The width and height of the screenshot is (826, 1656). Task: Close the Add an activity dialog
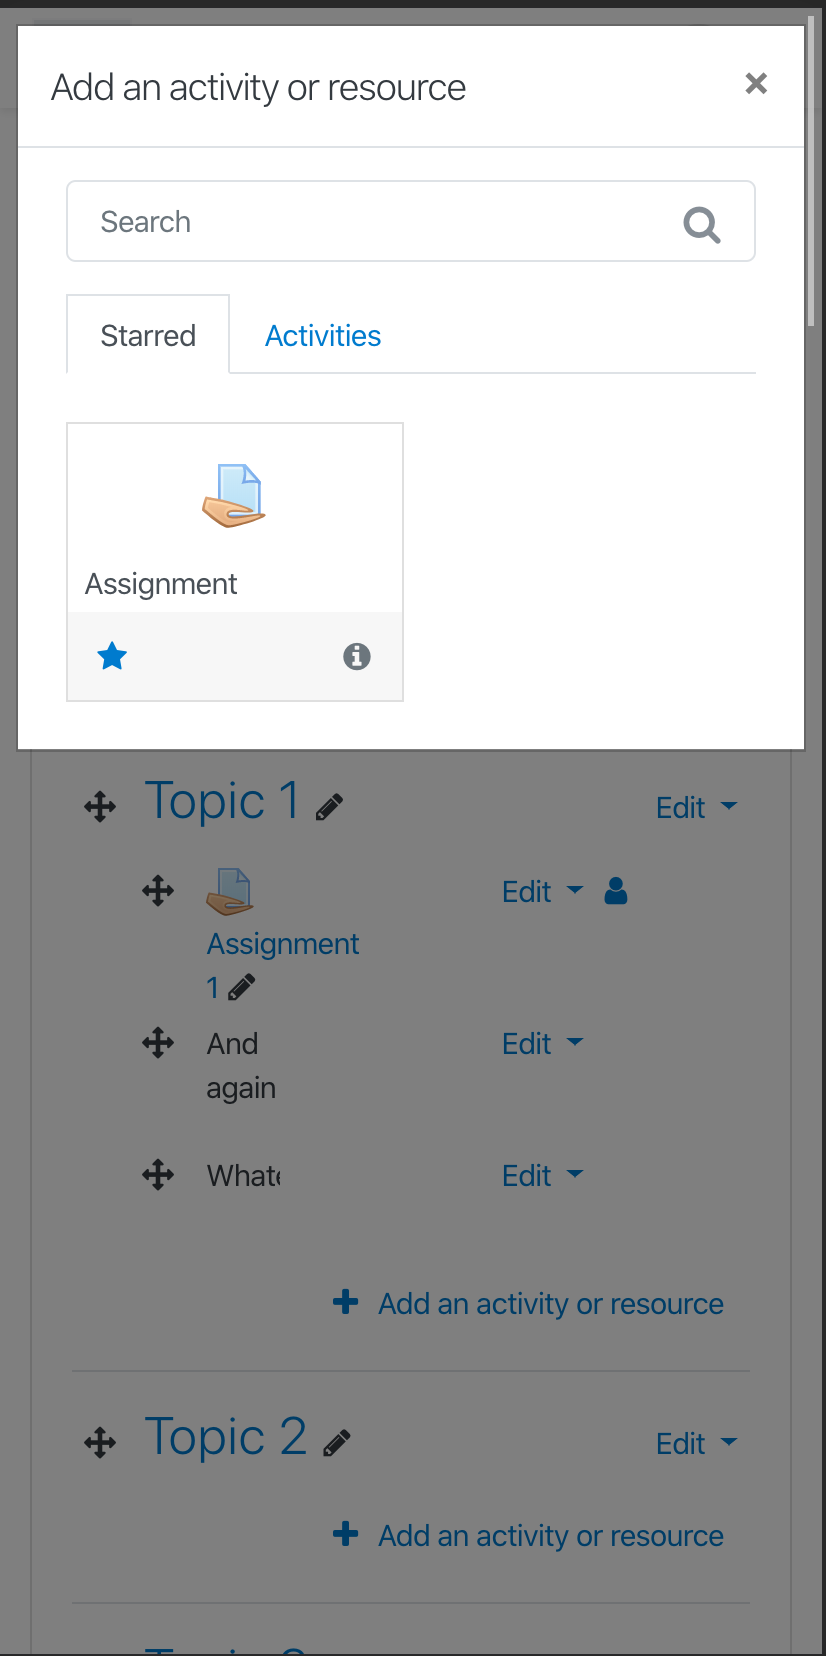point(756,84)
